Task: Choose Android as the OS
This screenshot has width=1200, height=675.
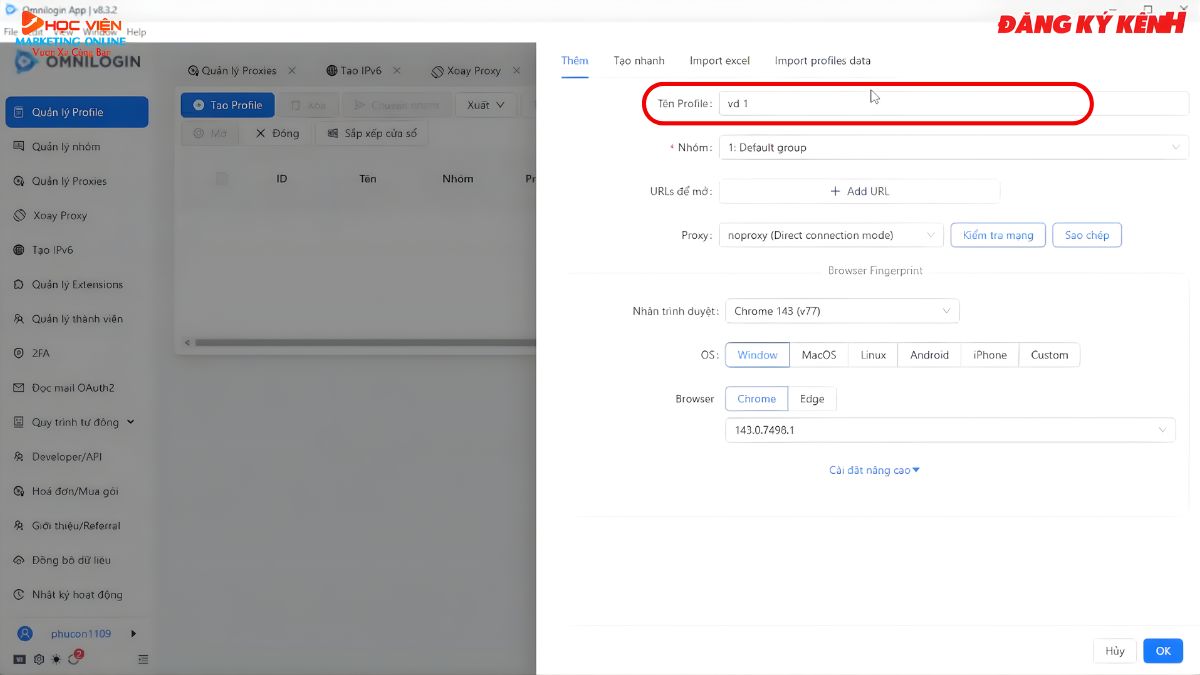Action: (929, 355)
